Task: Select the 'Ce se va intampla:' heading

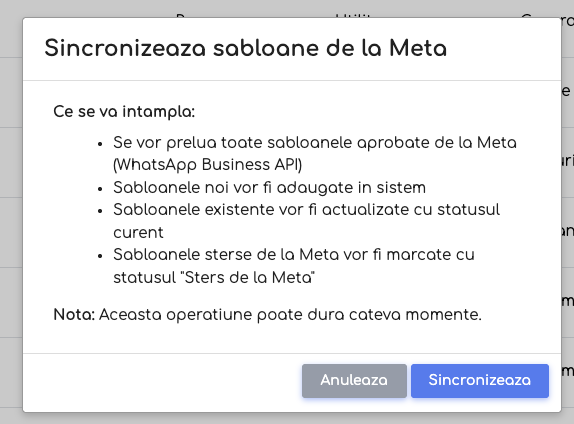Action: (x=124, y=112)
